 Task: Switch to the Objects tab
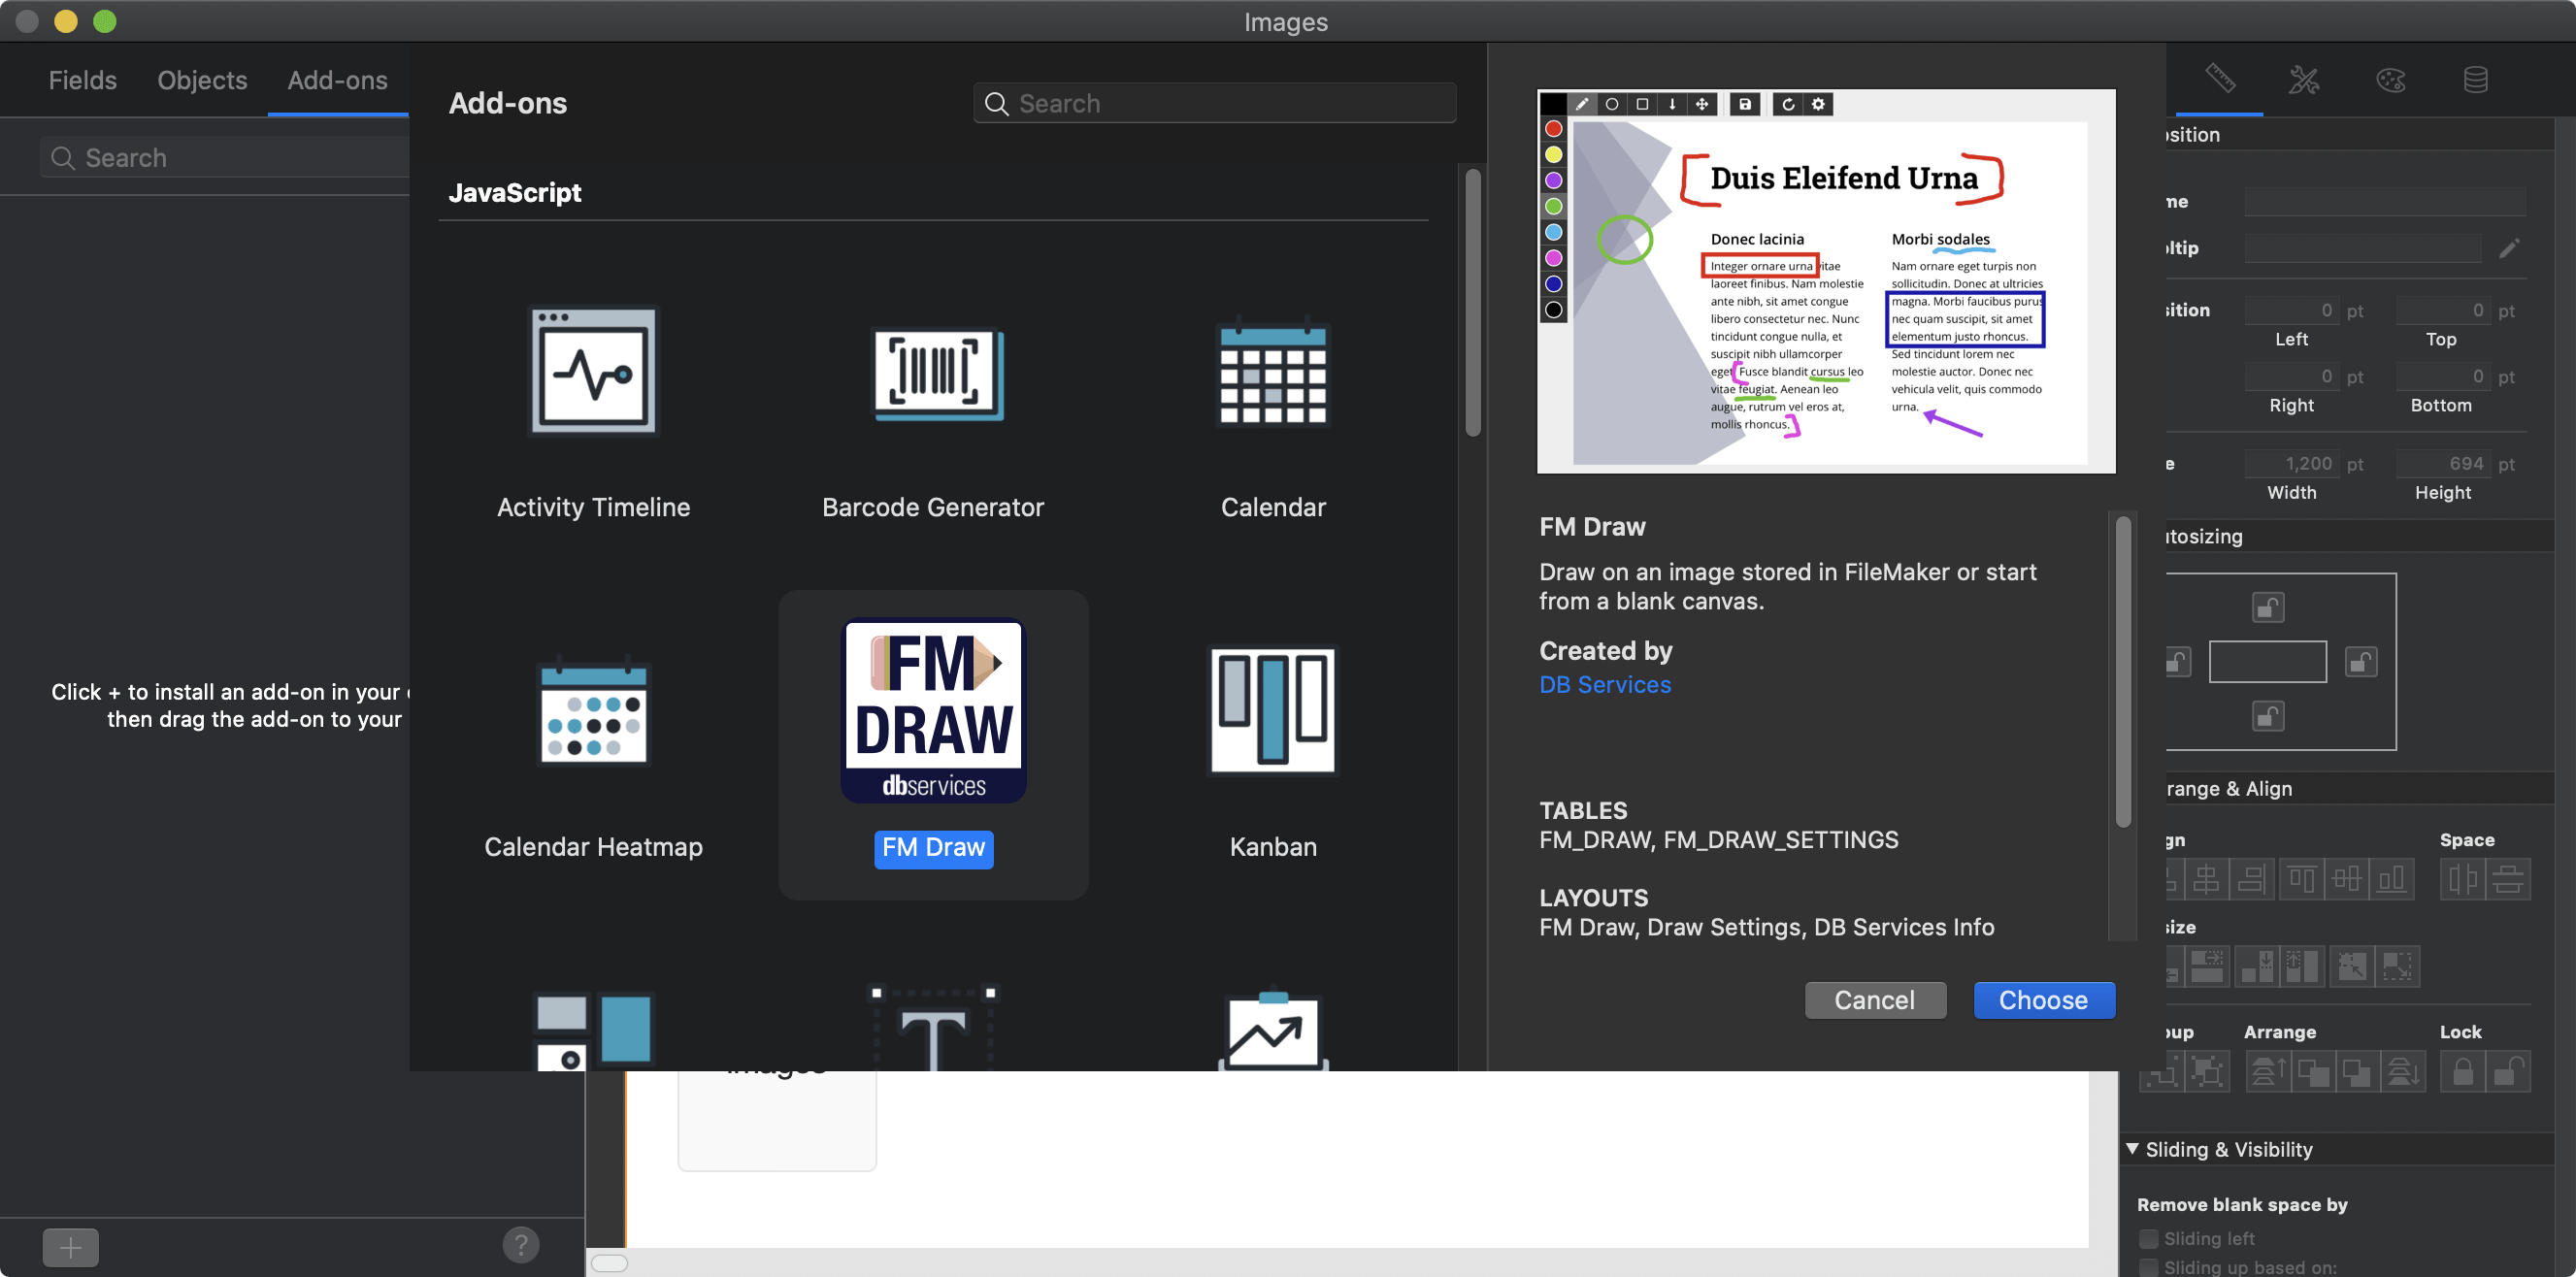pos(202,80)
